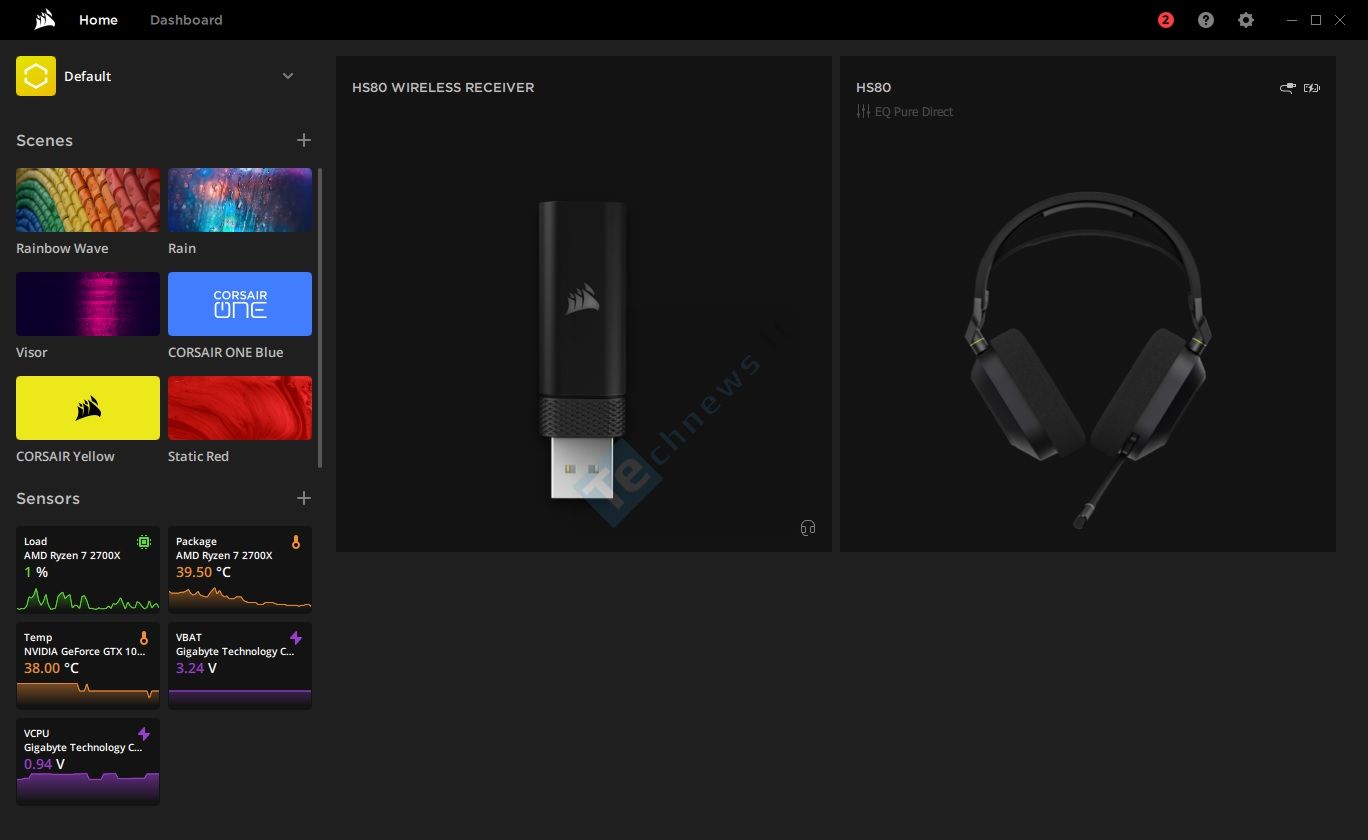Open the HS80 headset device card

click(x=1088, y=304)
